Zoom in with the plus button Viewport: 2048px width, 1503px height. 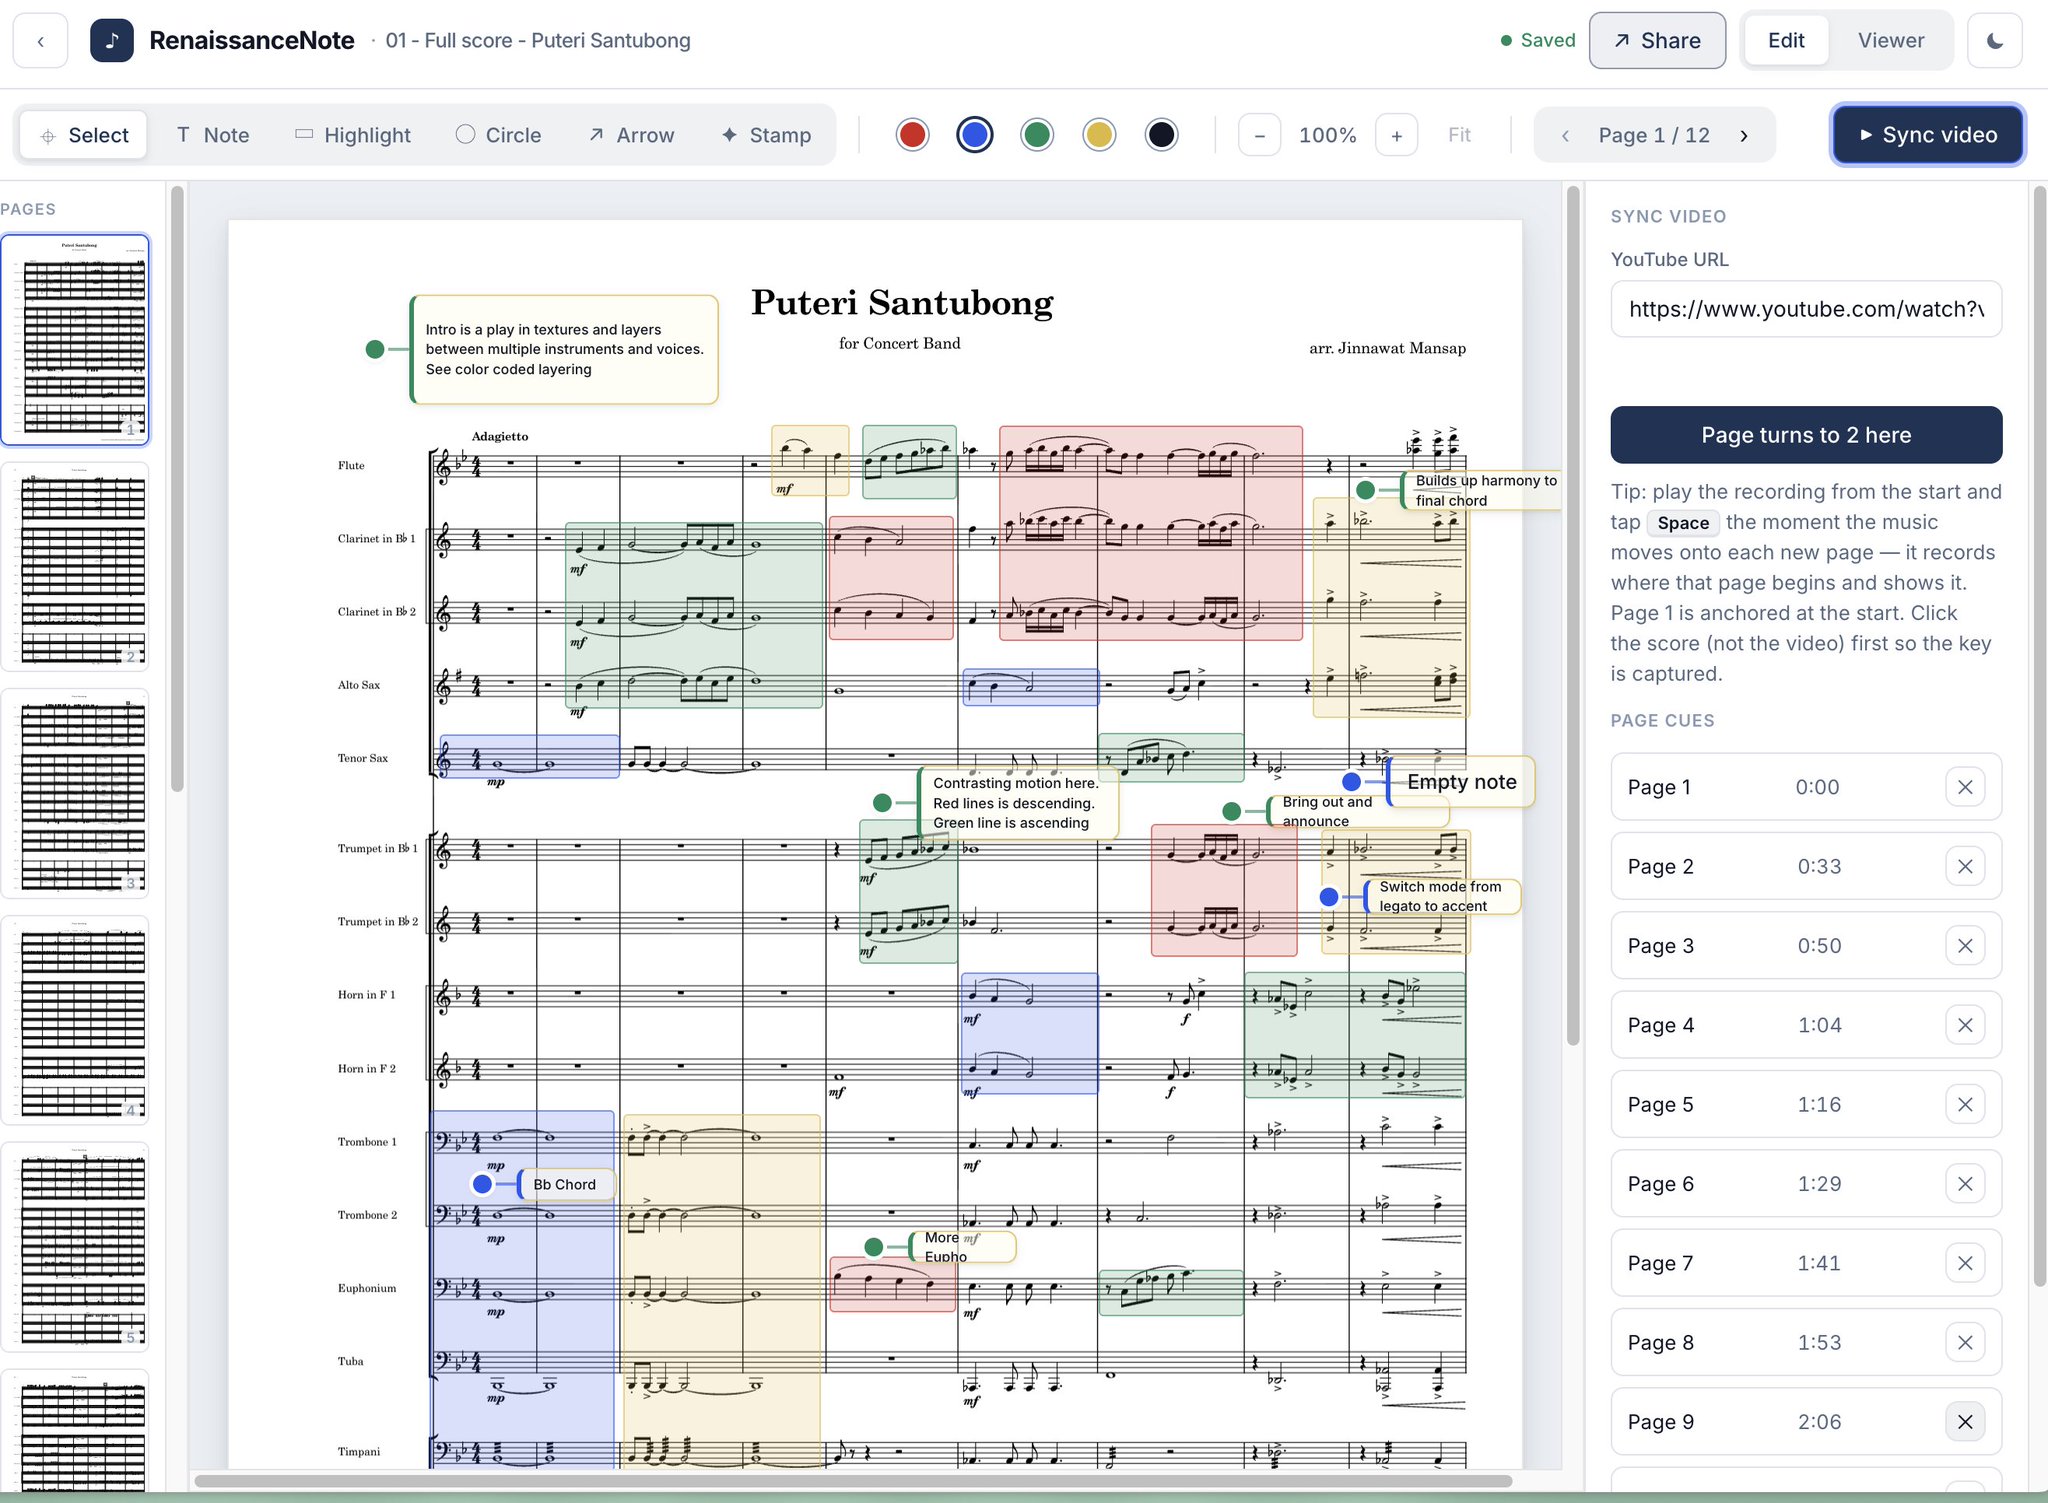coord(1396,135)
